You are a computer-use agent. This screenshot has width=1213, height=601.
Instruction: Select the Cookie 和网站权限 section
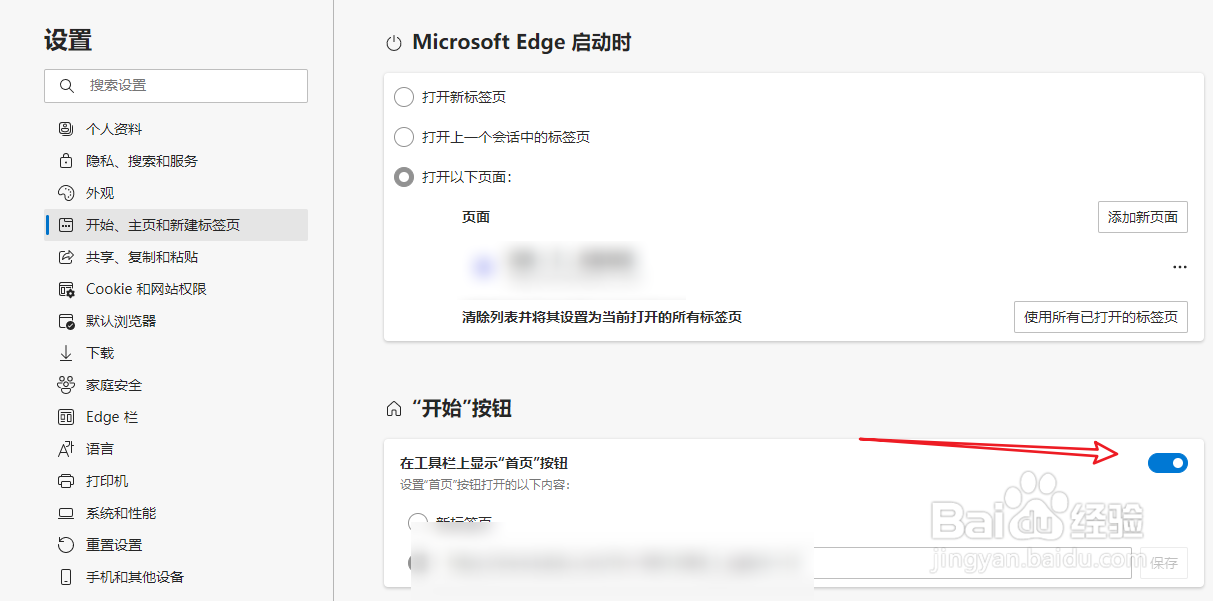[146, 288]
